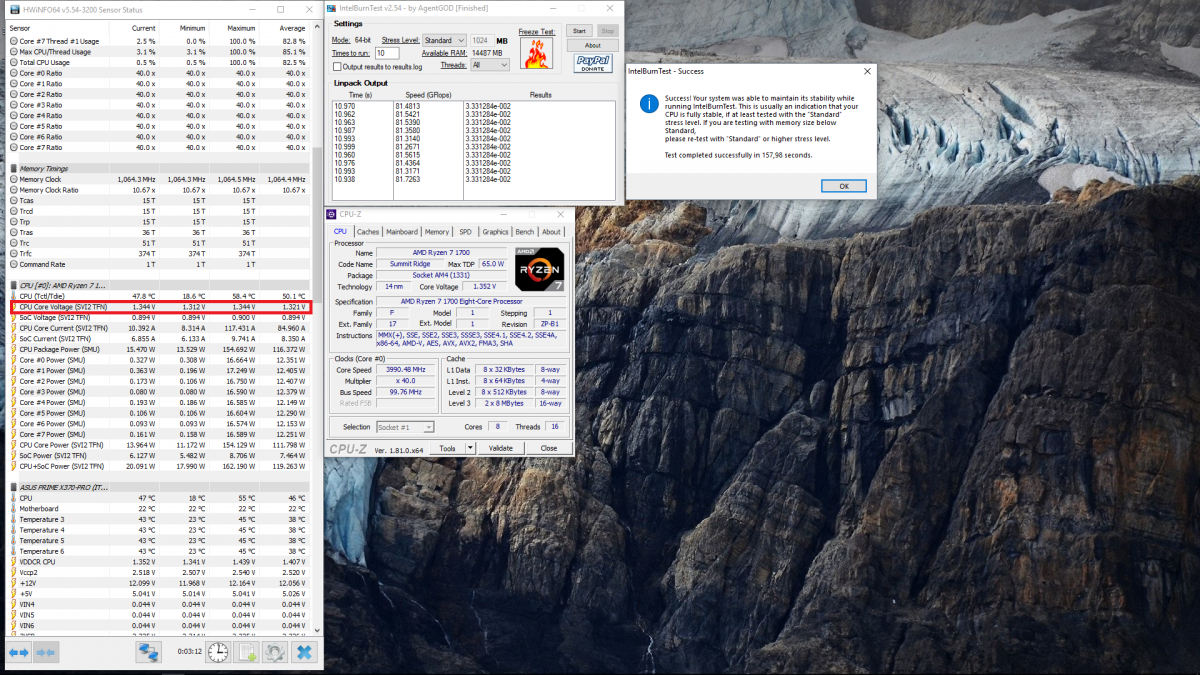
Task: Click the icon of the Motherboard temperature row
Action: pos(14,508)
